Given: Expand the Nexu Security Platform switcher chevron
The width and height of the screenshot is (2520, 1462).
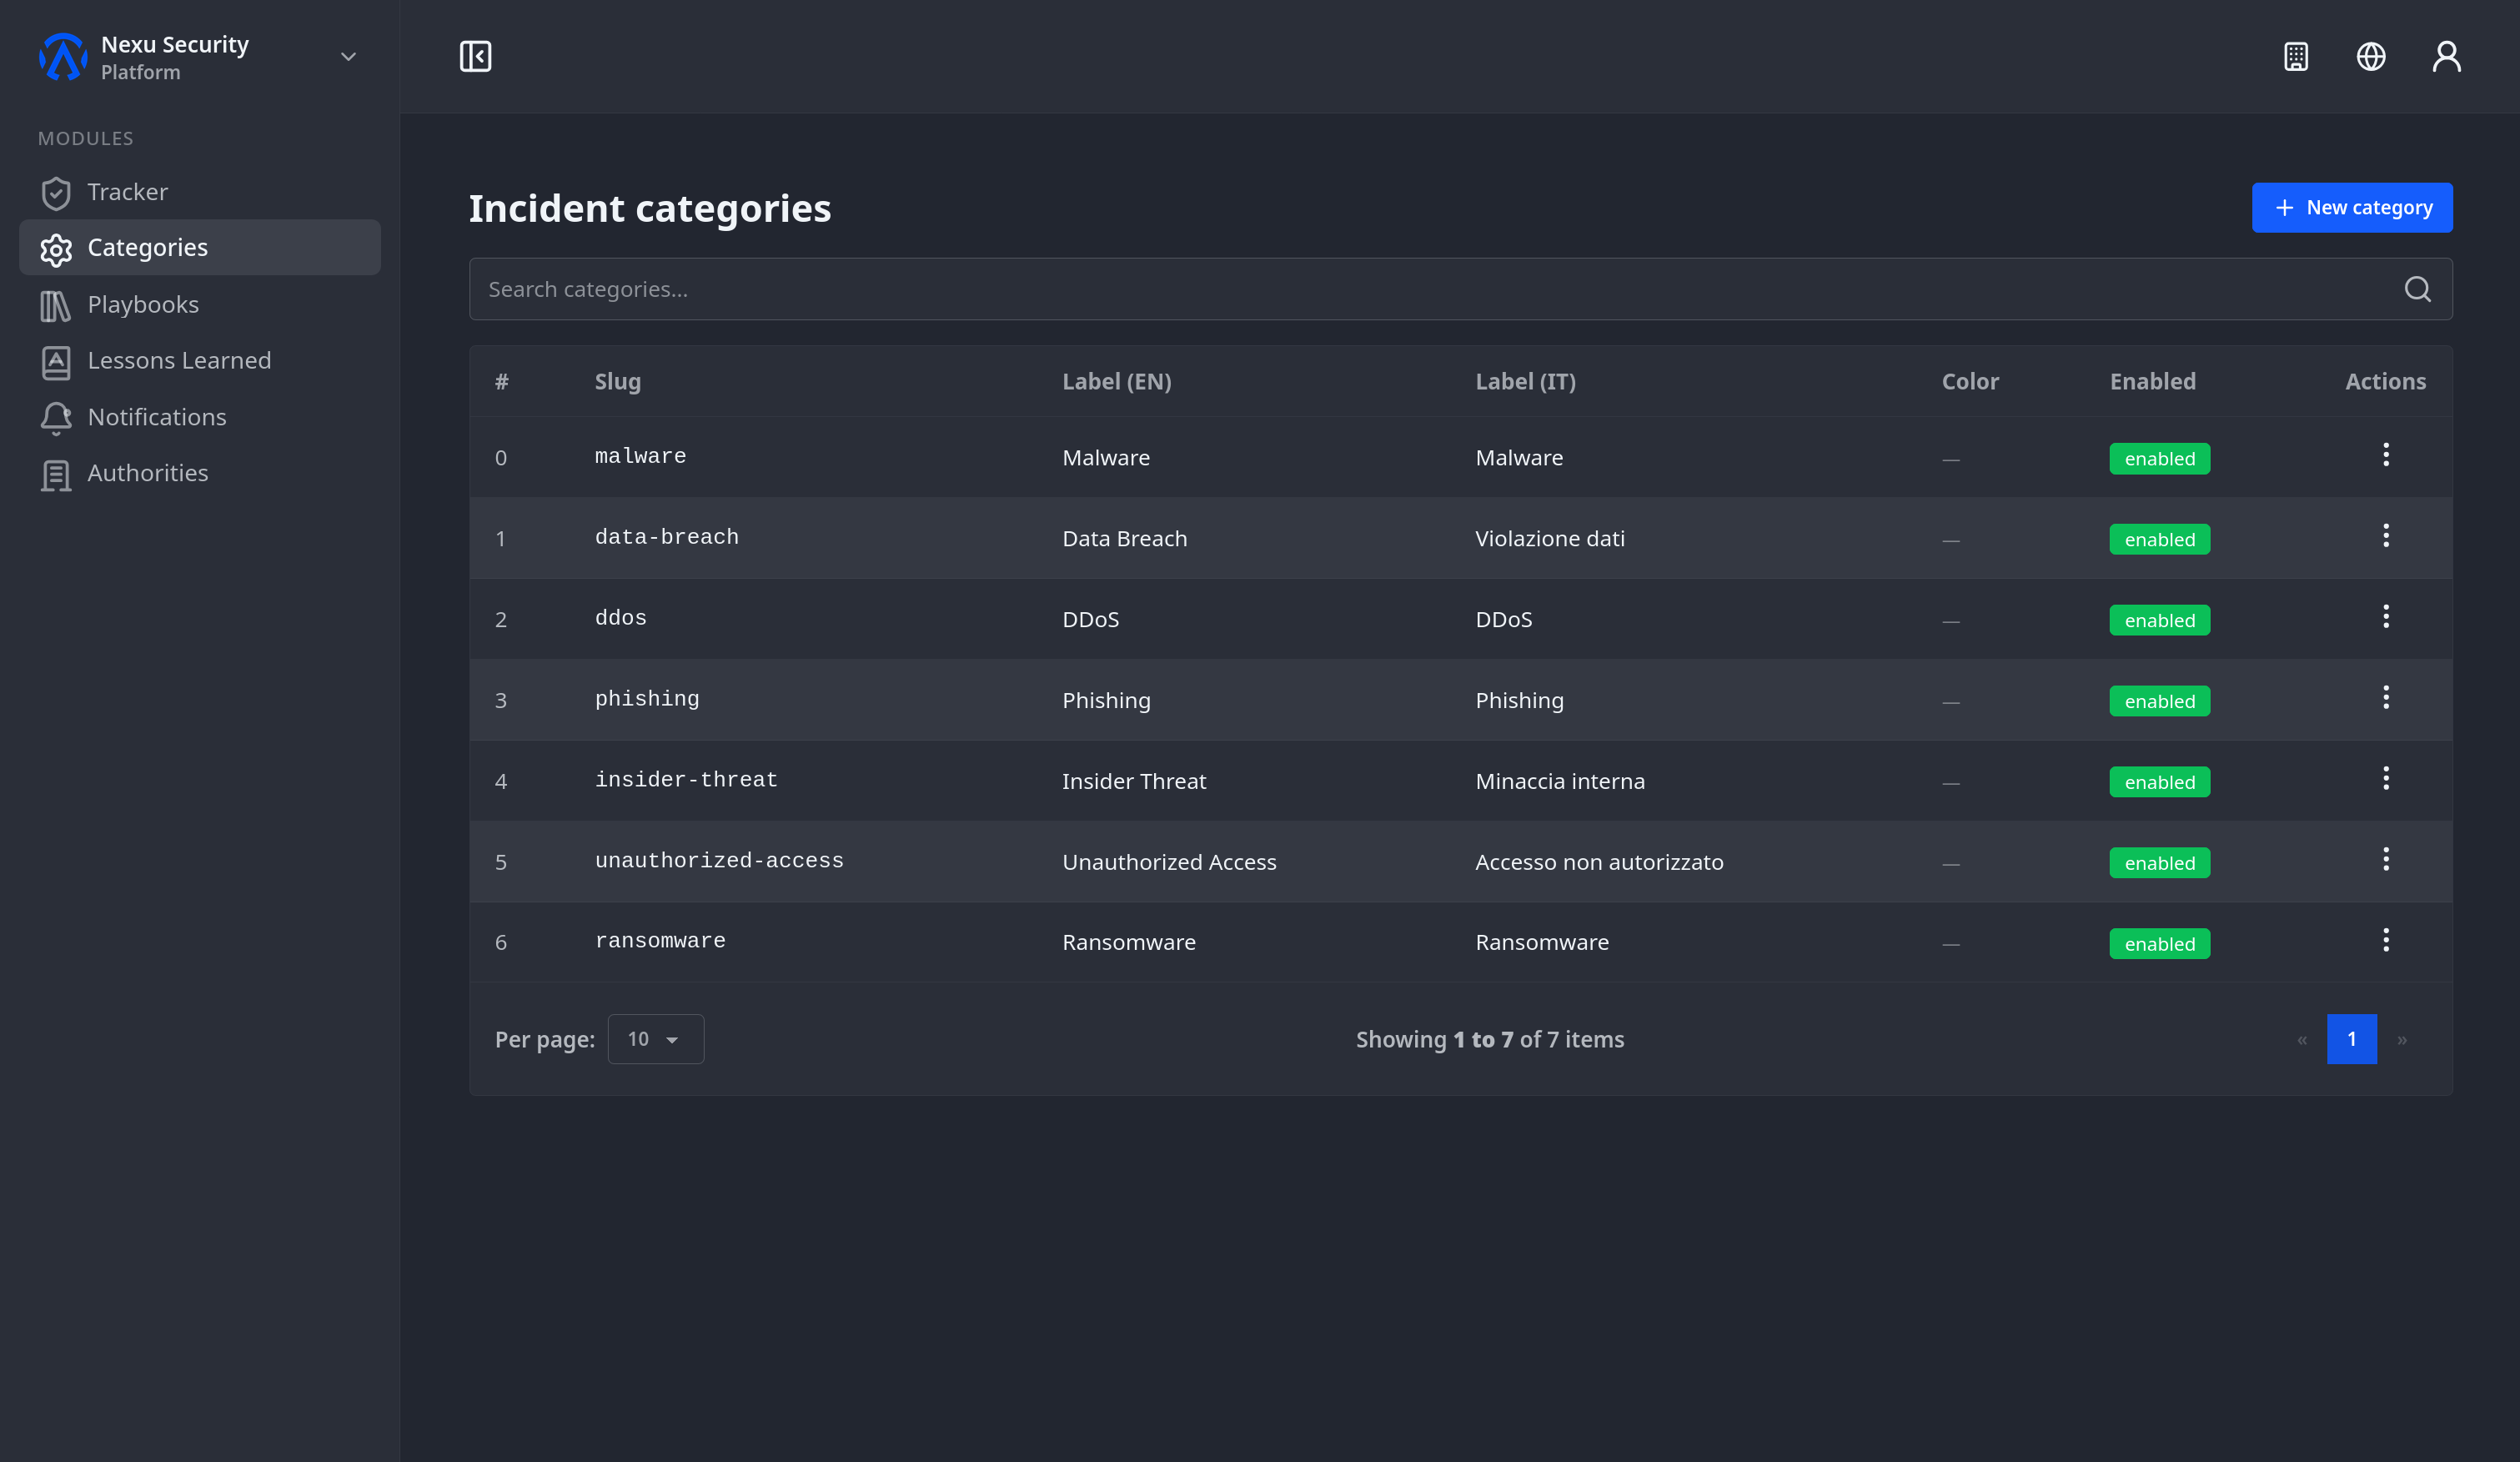Looking at the screenshot, I should pyautogui.click(x=348, y=57).
